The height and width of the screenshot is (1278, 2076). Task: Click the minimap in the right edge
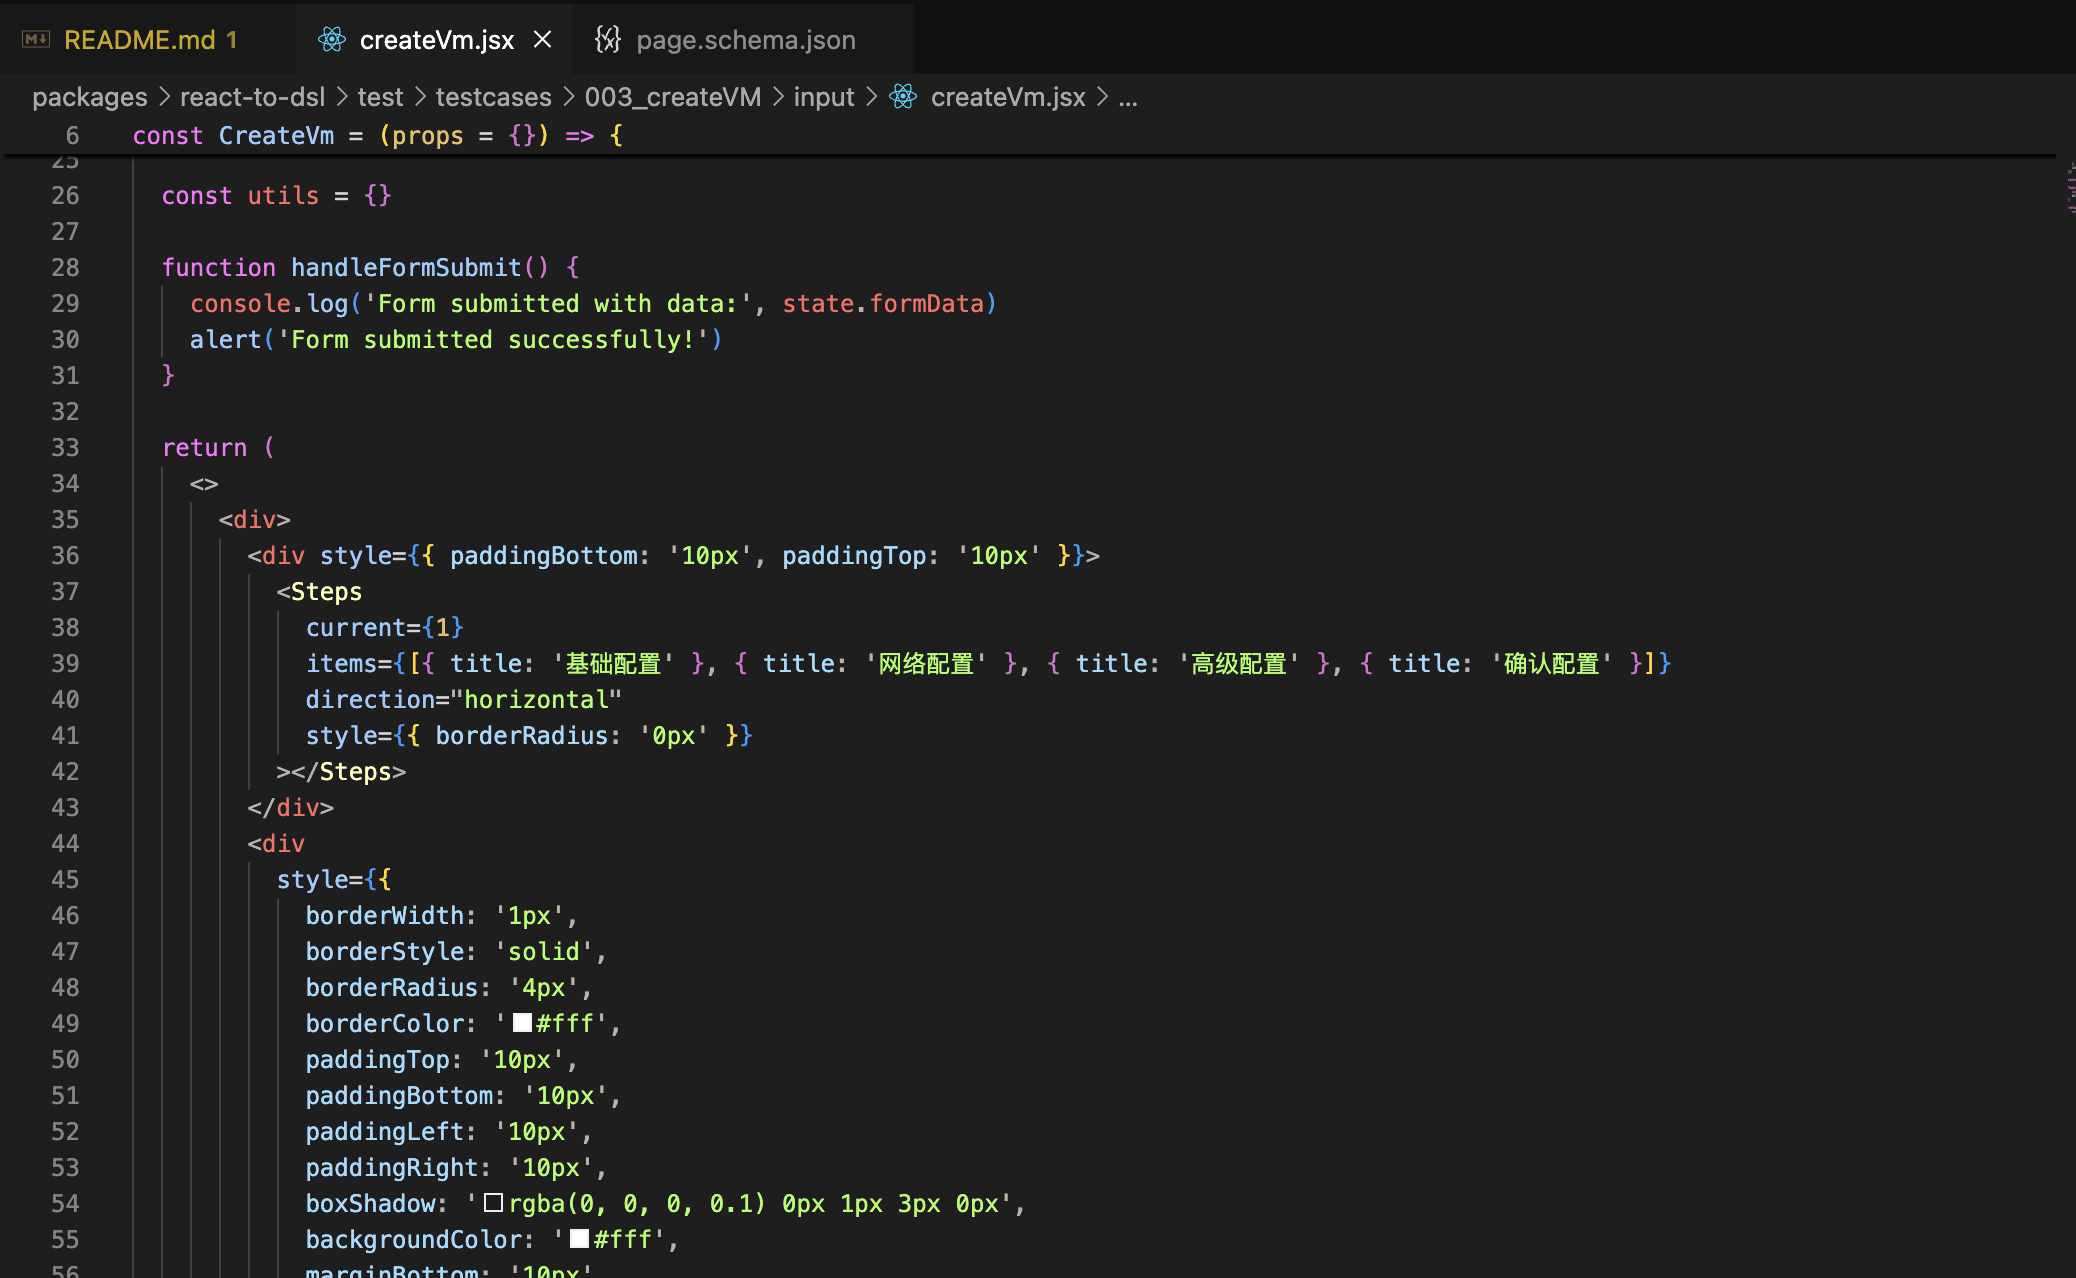[x=2068, y=190]
